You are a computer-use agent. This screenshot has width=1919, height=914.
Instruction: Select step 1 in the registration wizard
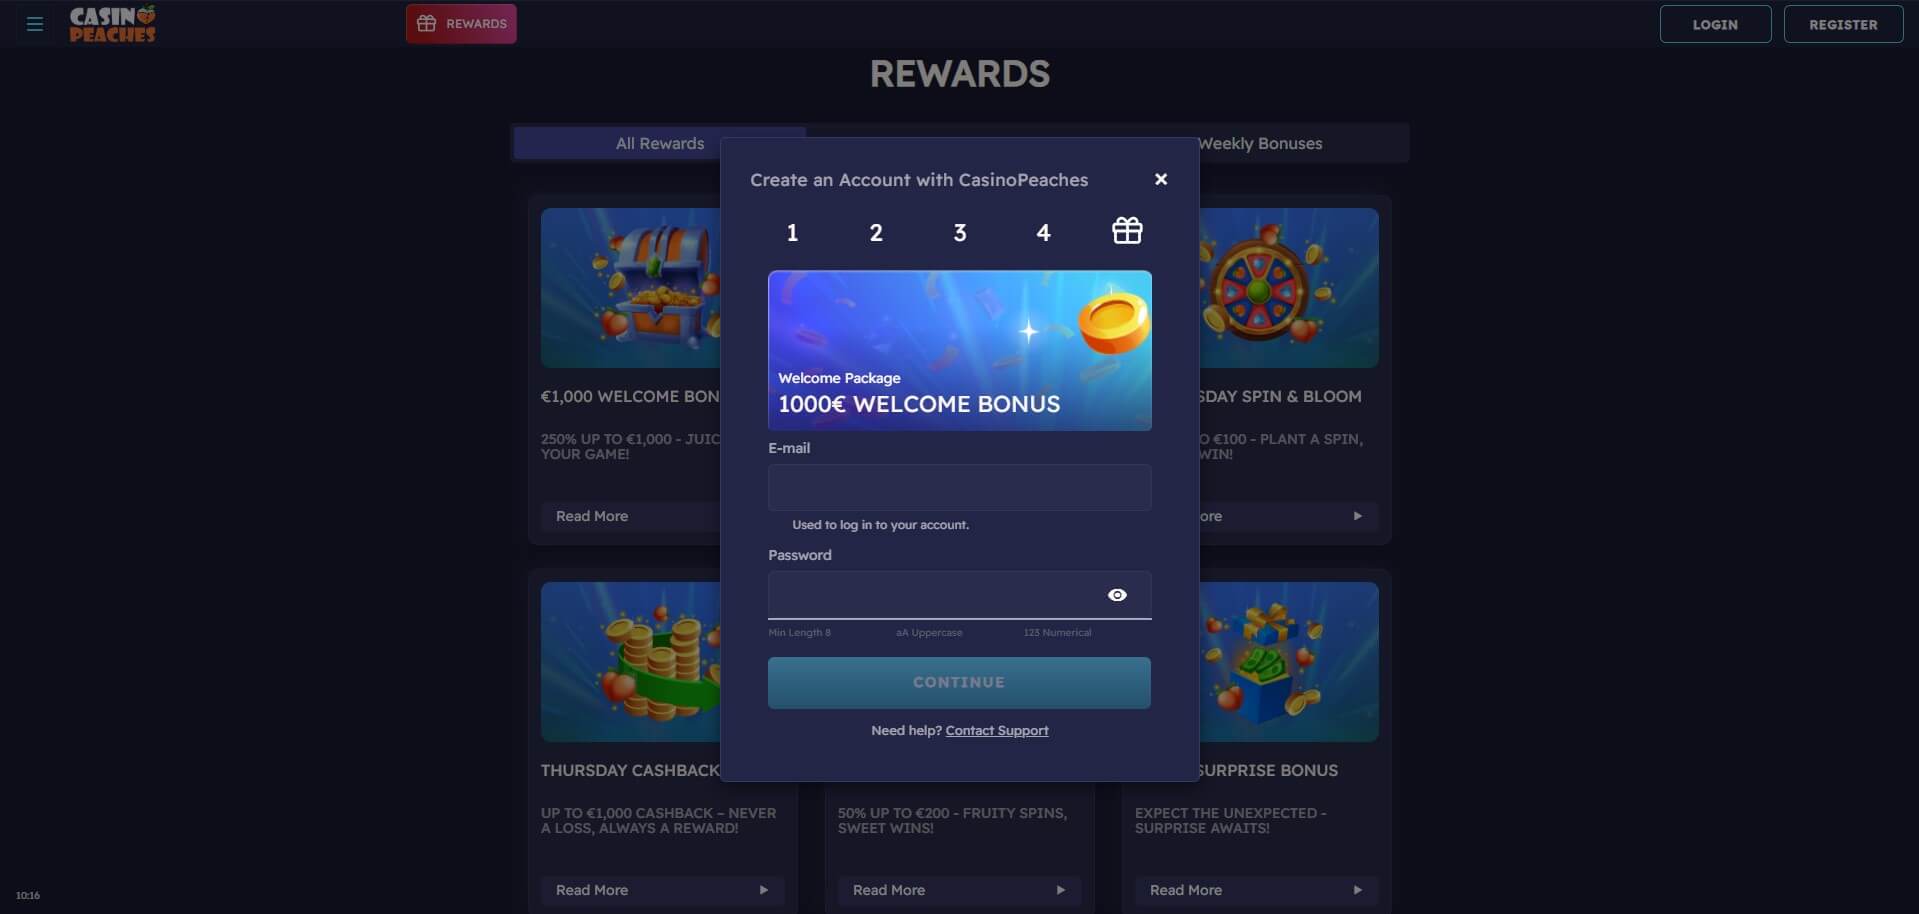pyautogui.click(x=792, y=233)
